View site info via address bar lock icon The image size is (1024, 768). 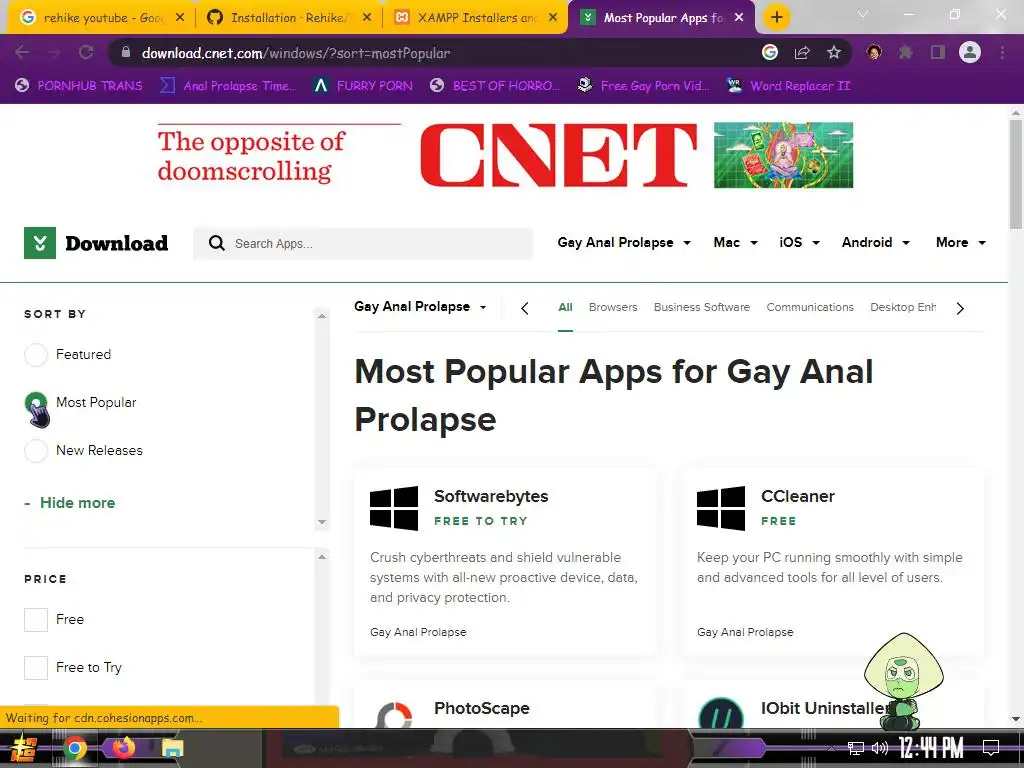pos(126,53)
